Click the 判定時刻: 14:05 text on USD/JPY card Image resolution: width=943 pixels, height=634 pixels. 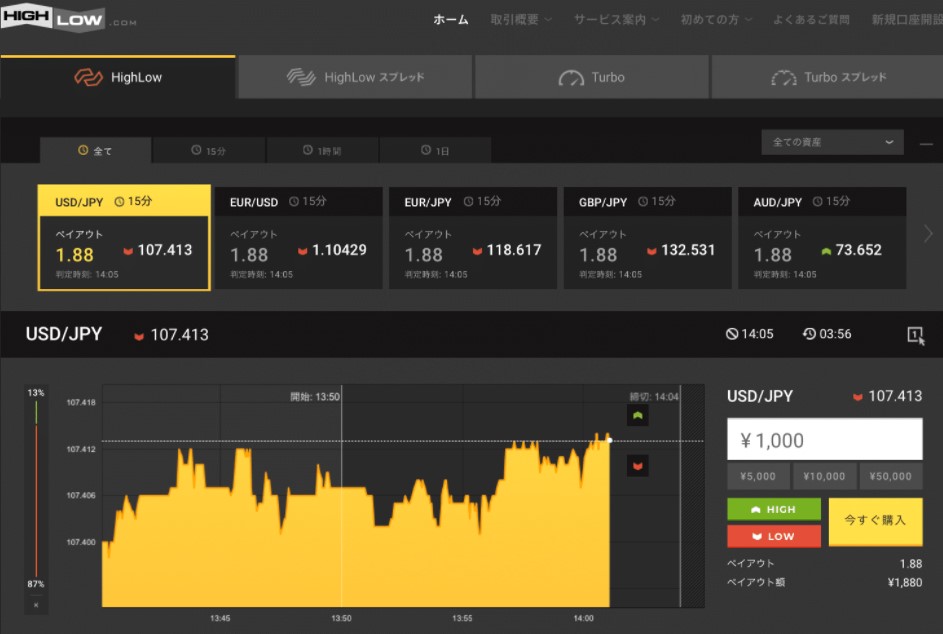(87, 274)
